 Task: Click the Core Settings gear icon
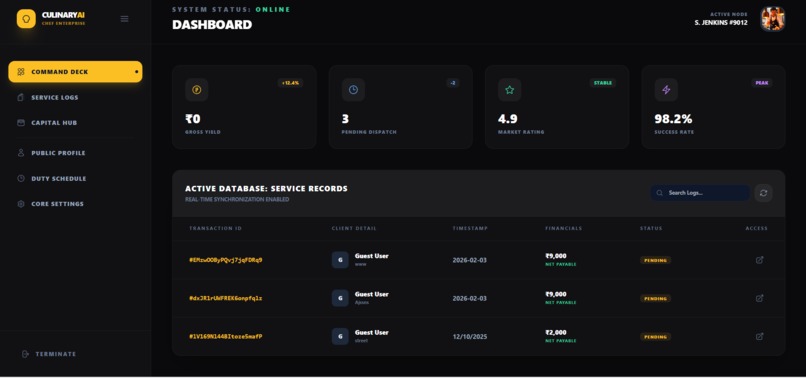click(21, 204)
